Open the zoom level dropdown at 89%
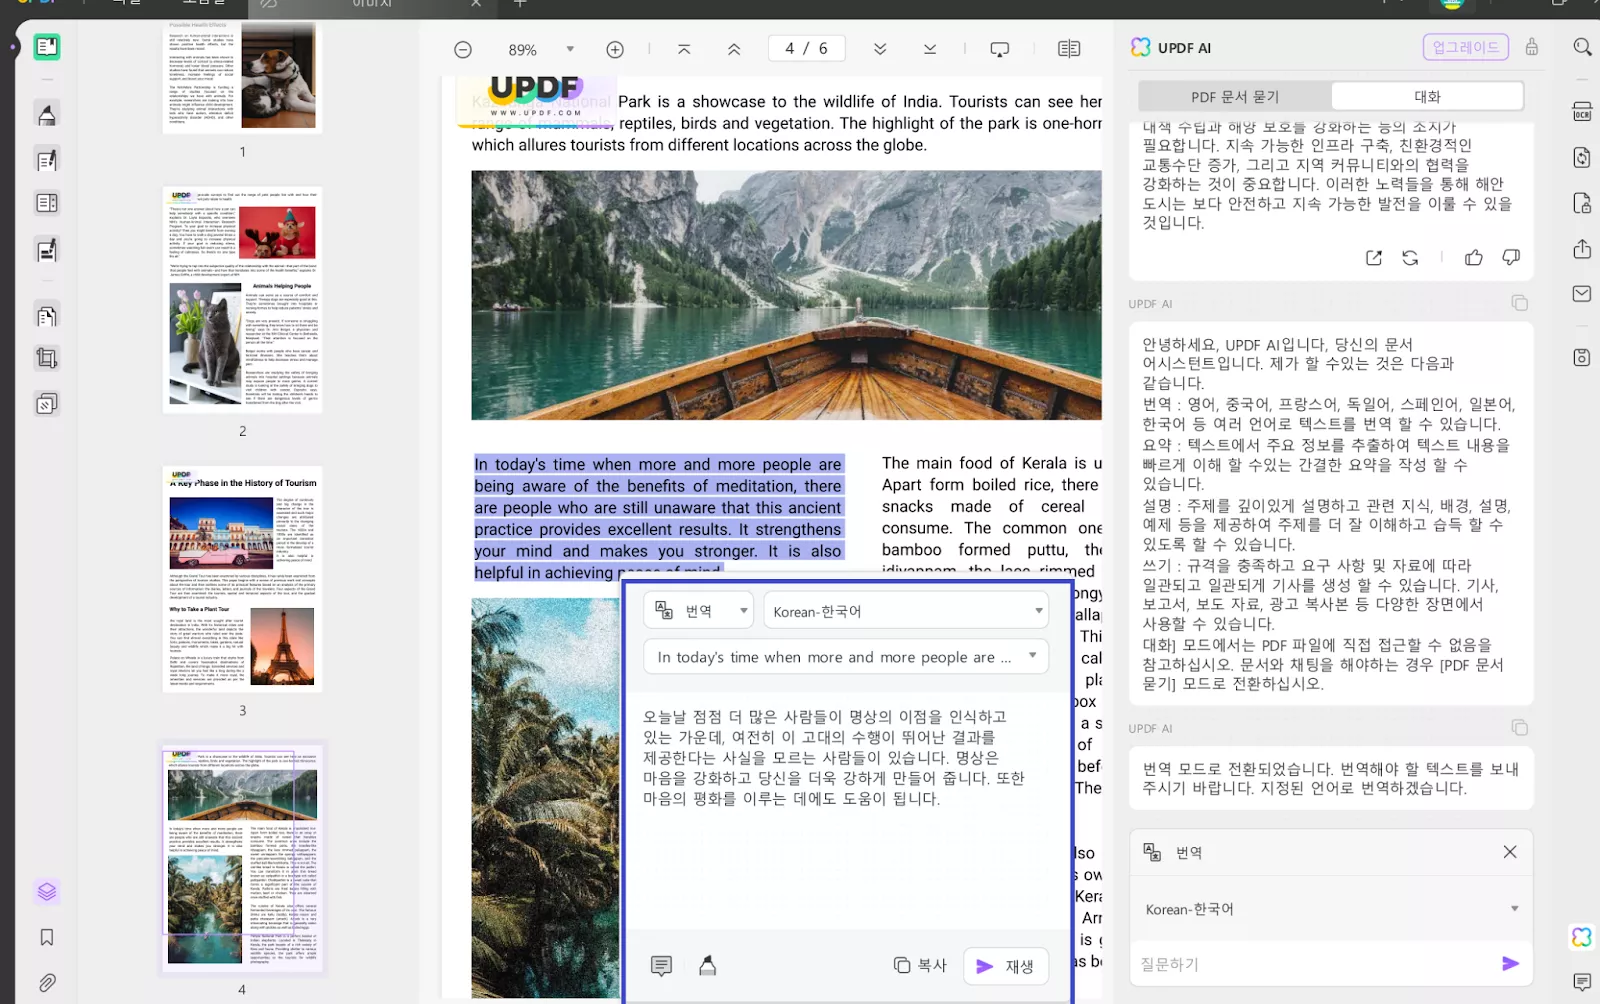The width and height of the screenshot is (1600, 1004). click(570, 49)
